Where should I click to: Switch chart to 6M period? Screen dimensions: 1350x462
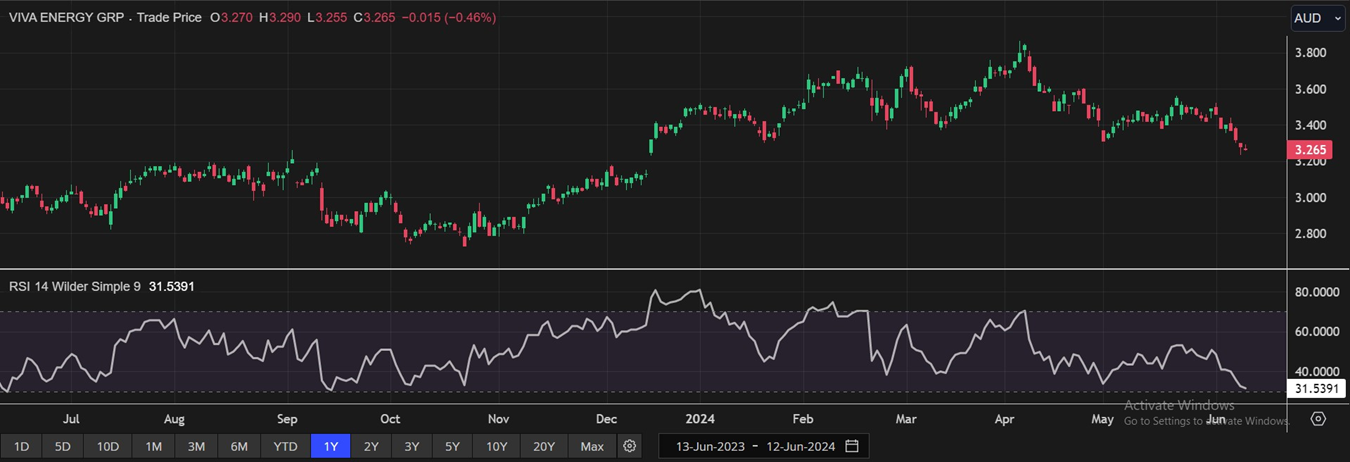239,446
